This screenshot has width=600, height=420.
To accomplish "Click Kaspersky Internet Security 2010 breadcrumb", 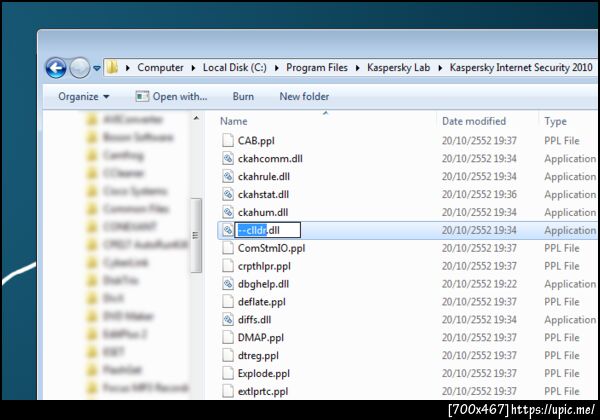I will tap(521, 68).
